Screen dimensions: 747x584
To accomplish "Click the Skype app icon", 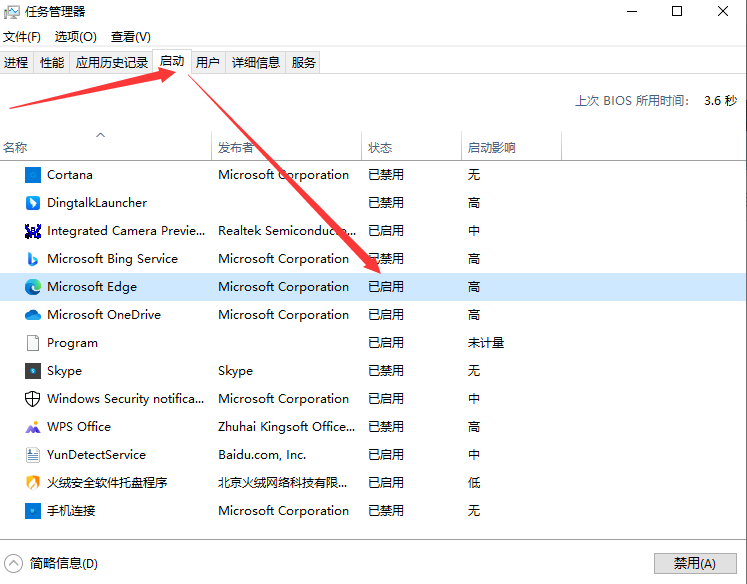I will (33, 371).
